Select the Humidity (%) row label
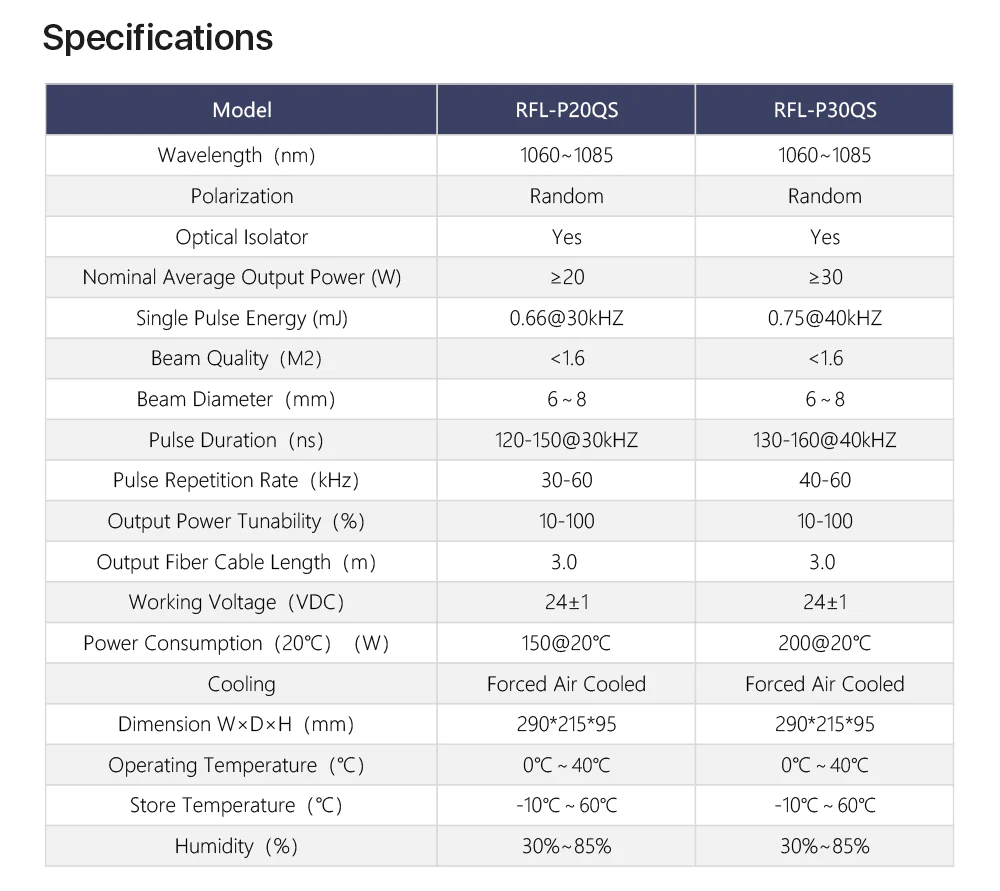Viewport: 1000px width, 891px height. pos(236,847)
